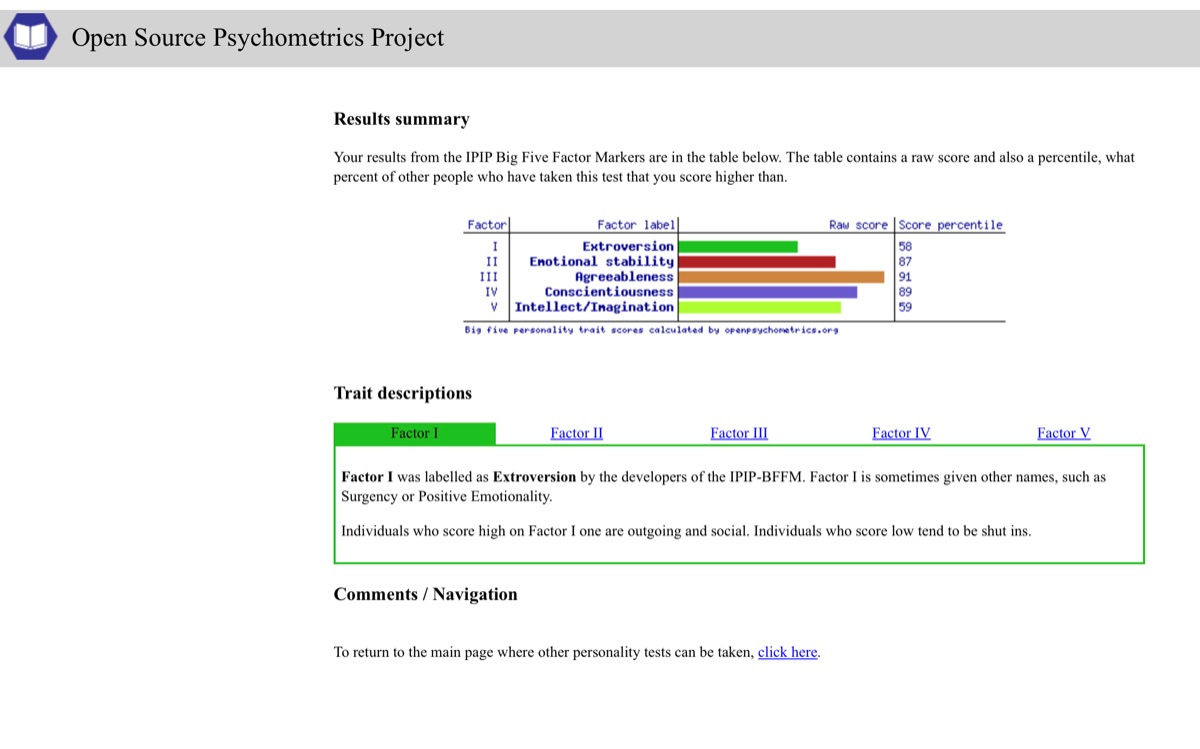The height and width of the screenshot is (749, 1200).
Task: Click the hexagon book logo icon
Action: (x=30, y=37)
